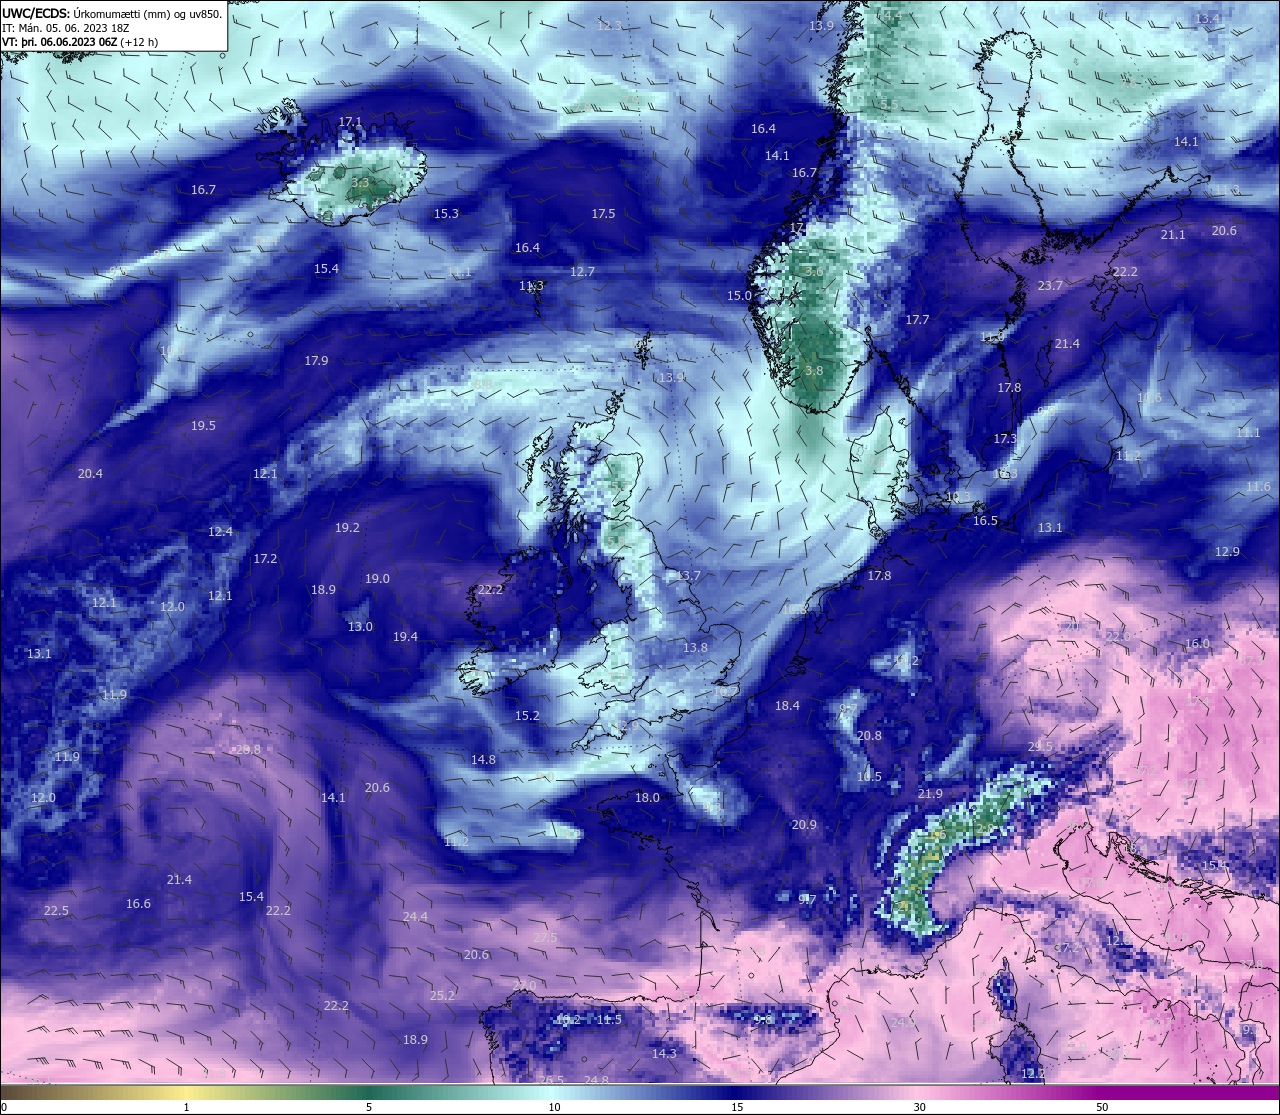Click the 14.8 value label

point(483,760)
